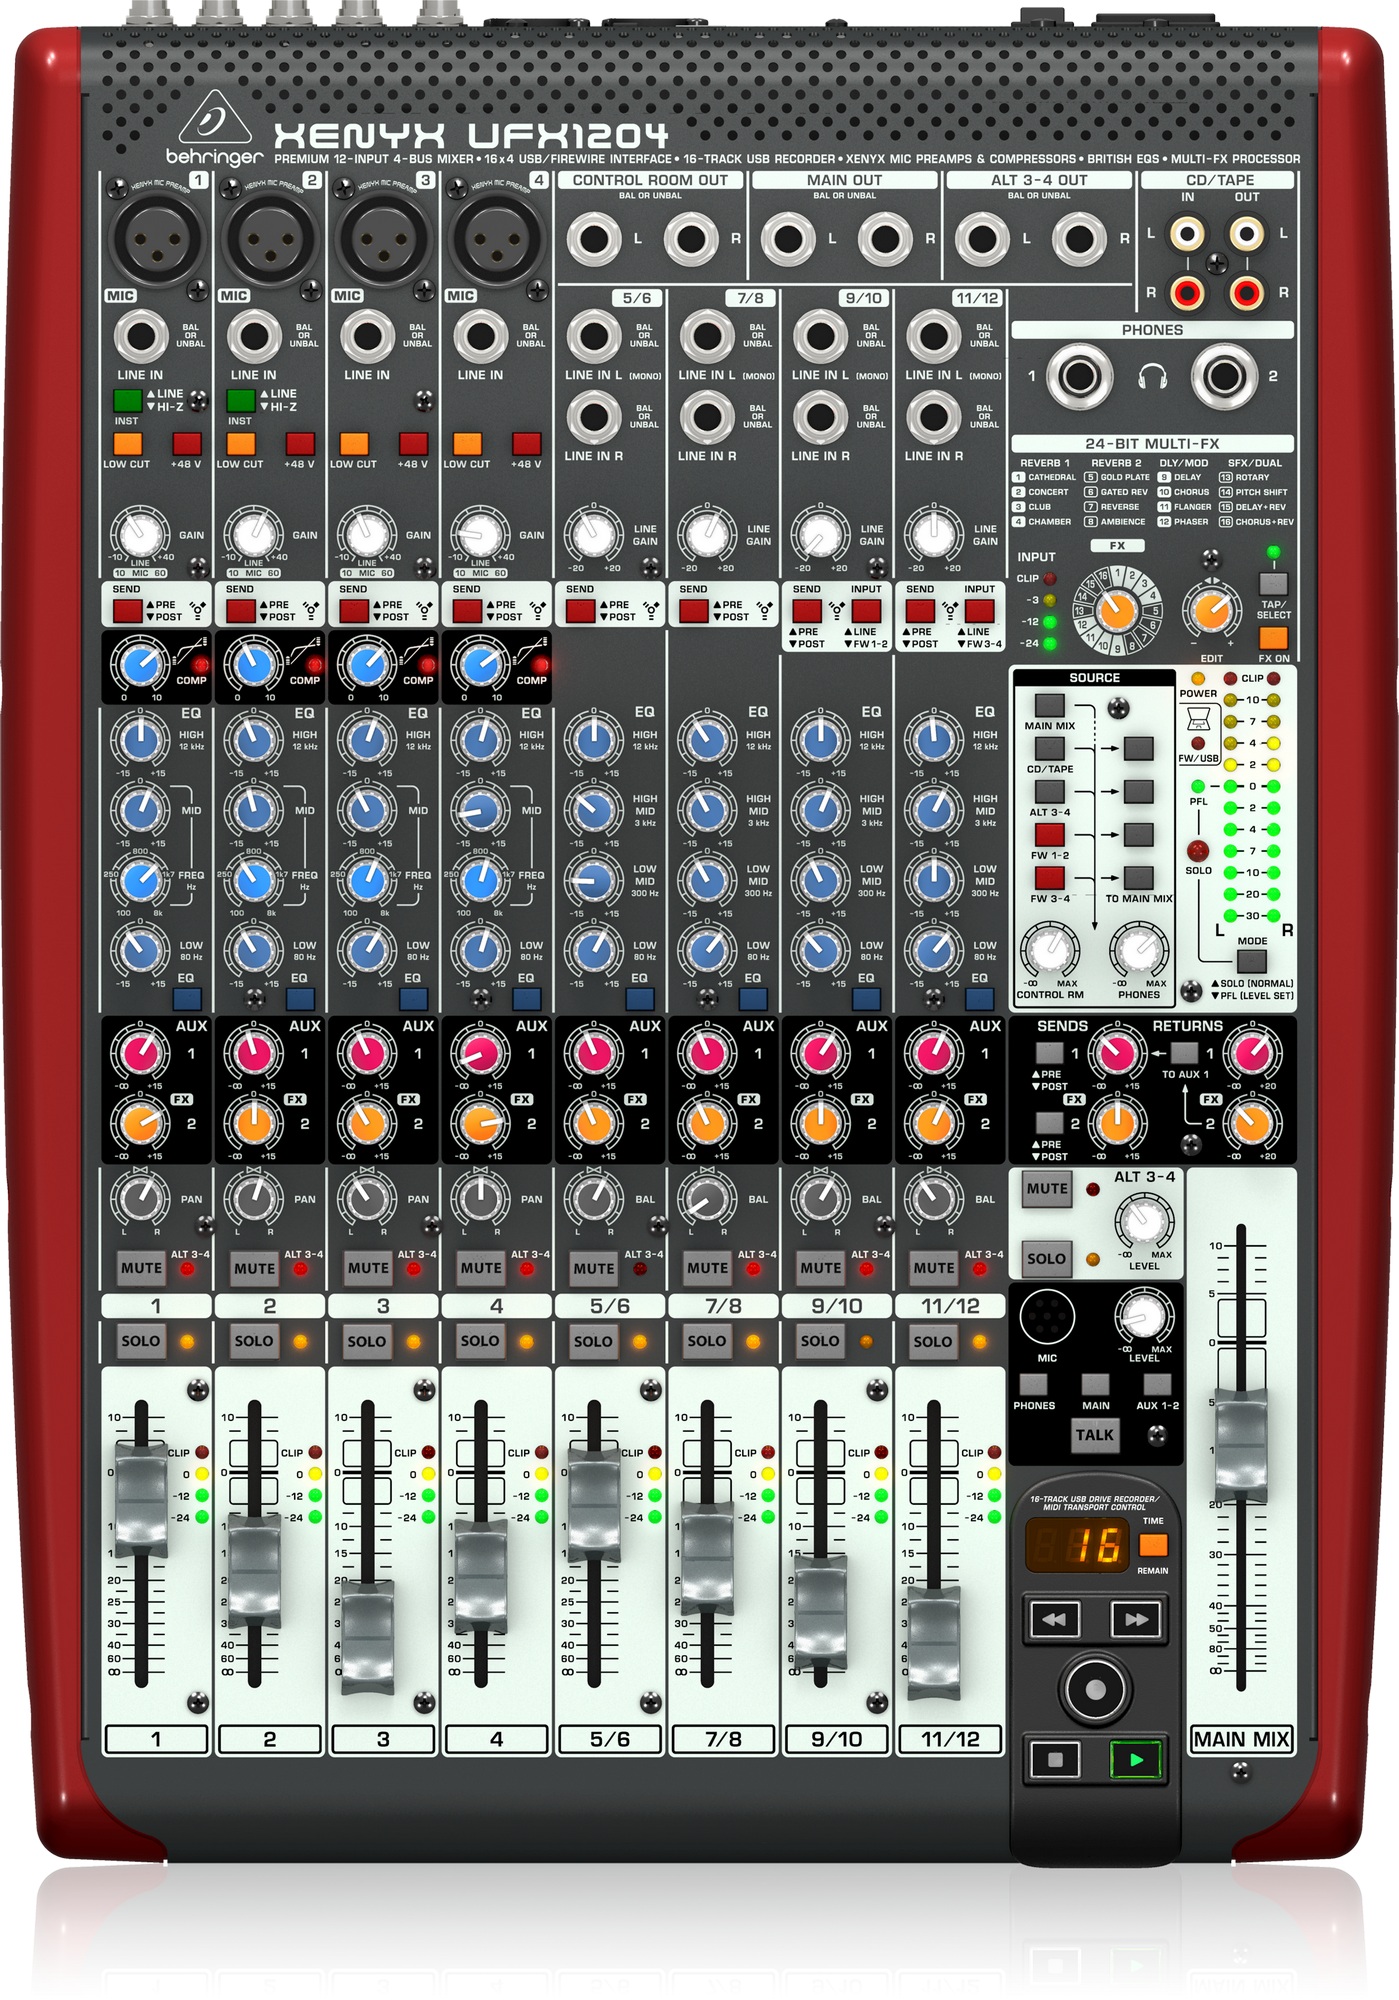
Task: Click the talkback MIC LEVEL knob
Action: [1144, 1316]
